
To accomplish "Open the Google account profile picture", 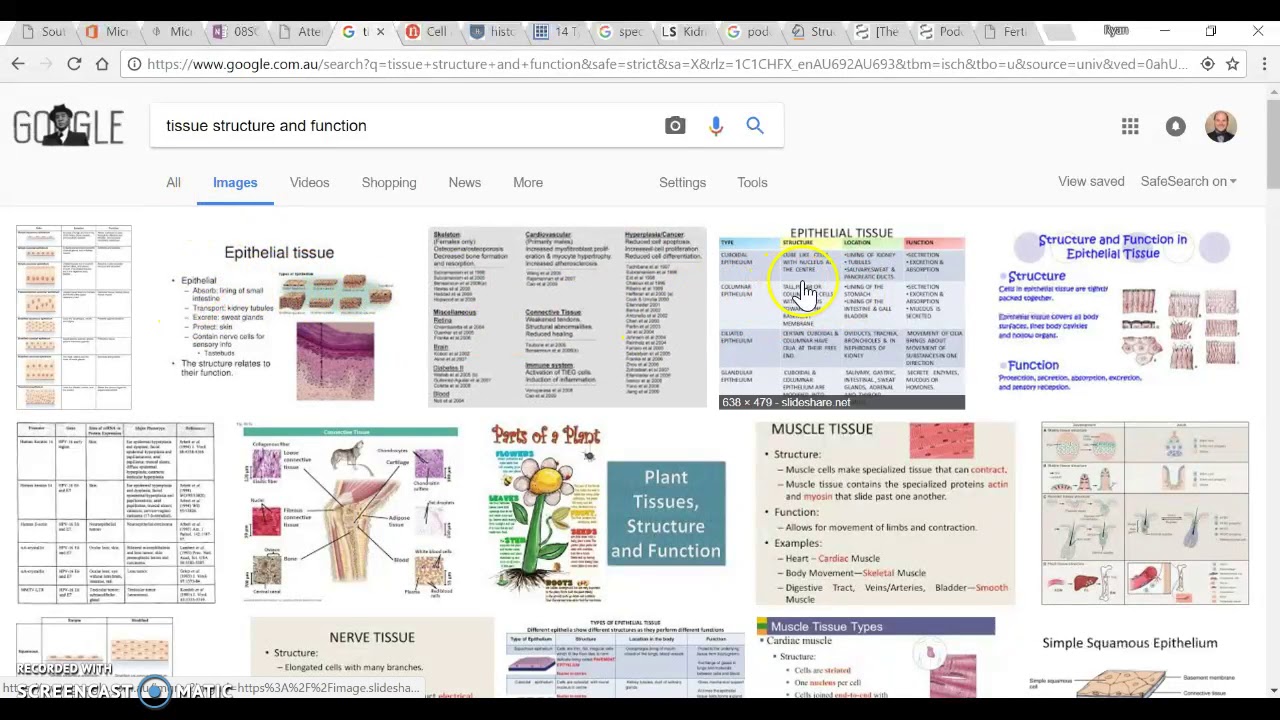I will point(1221,126).
